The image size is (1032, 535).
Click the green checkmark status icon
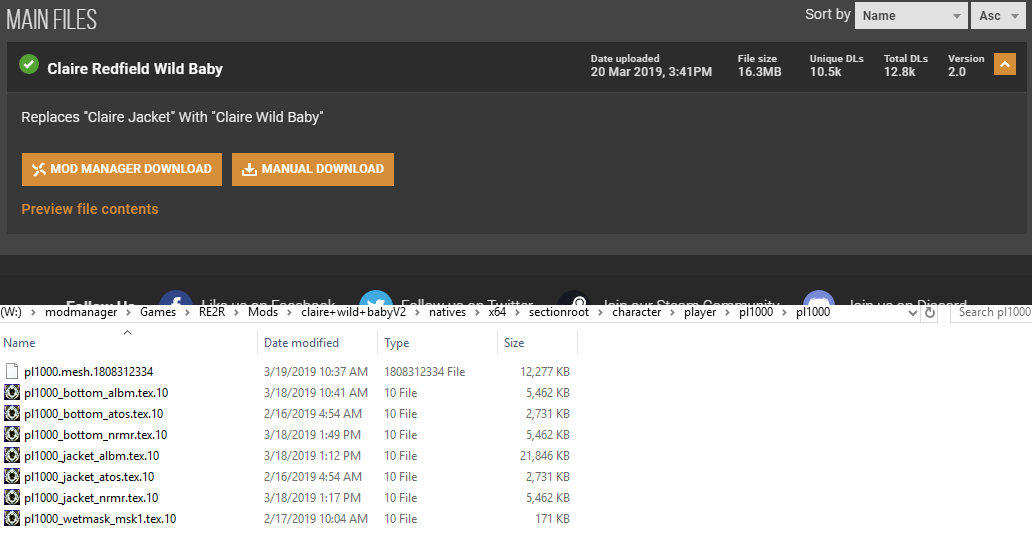click(x=29, y=64)
